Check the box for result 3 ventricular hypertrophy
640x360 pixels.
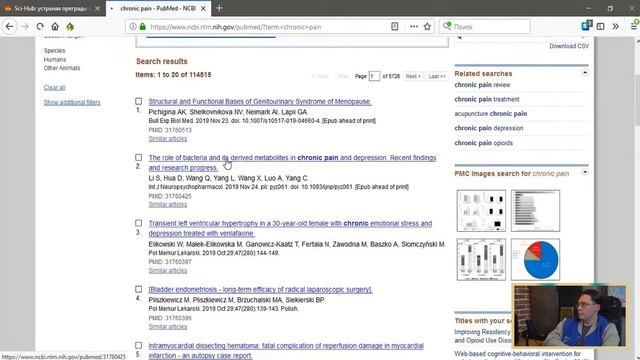[x=139, y=223]
